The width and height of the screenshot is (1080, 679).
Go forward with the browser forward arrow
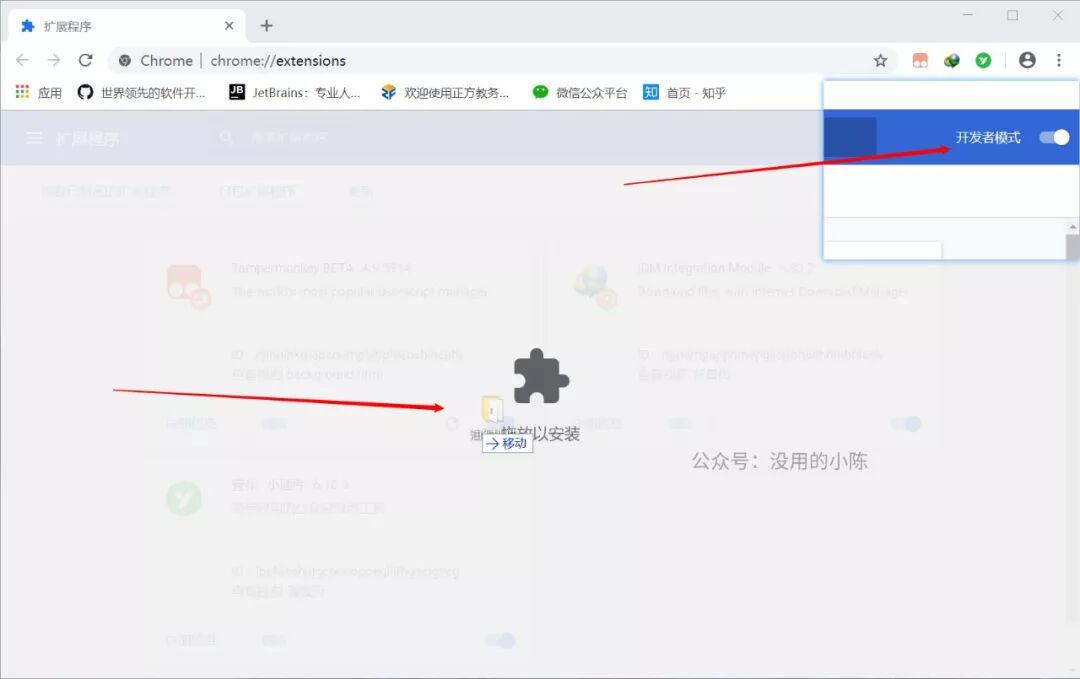pos(54,61)
